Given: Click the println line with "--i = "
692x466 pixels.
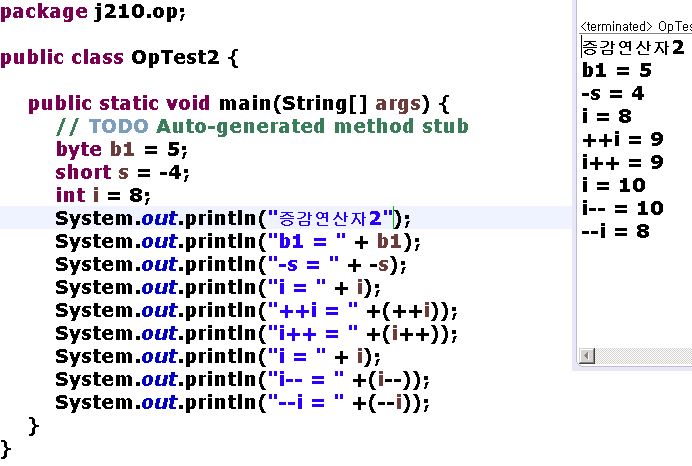Looking at the screenshot, I should [242, 402].
